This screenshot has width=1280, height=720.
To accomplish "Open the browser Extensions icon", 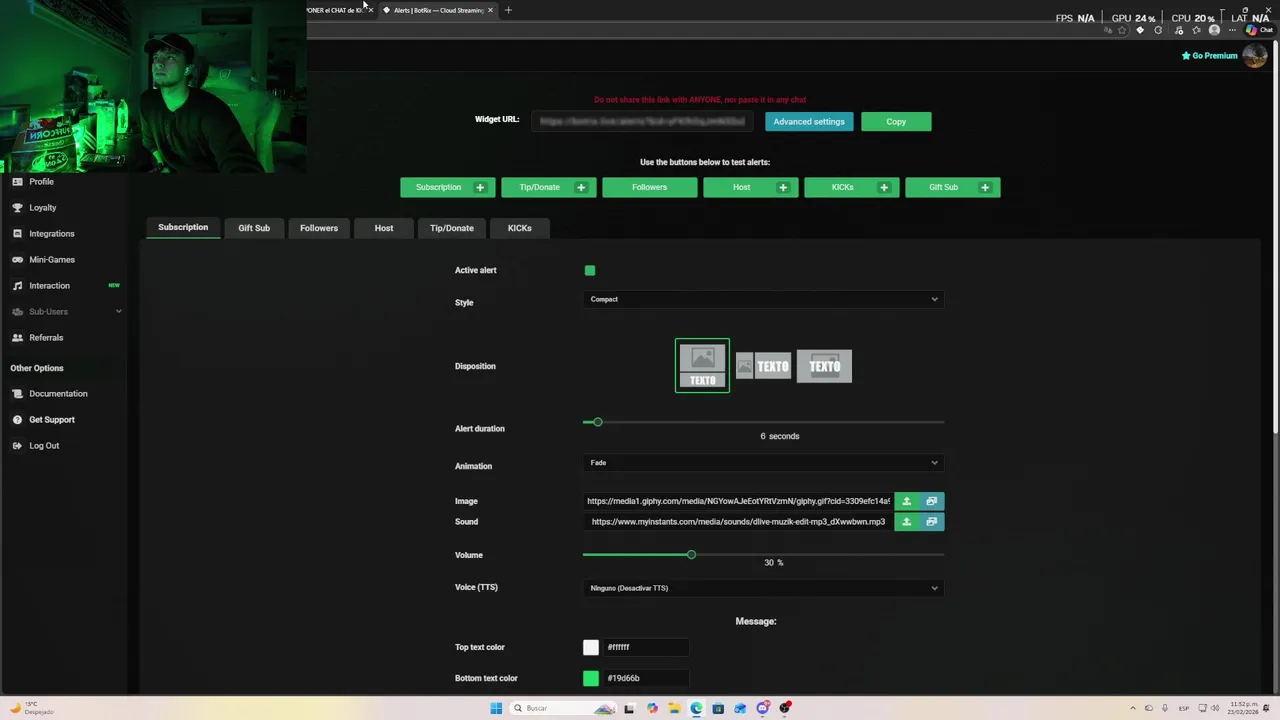I will tap(1158, 30).
